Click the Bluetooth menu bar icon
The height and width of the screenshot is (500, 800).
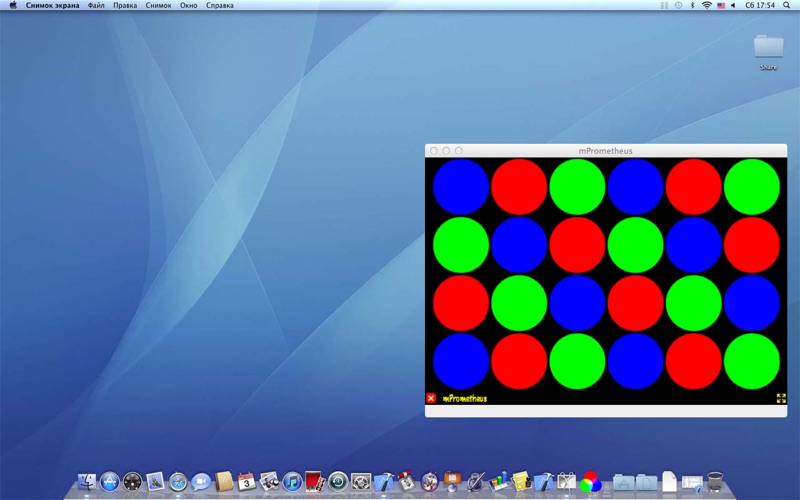(x=692, y=5)
